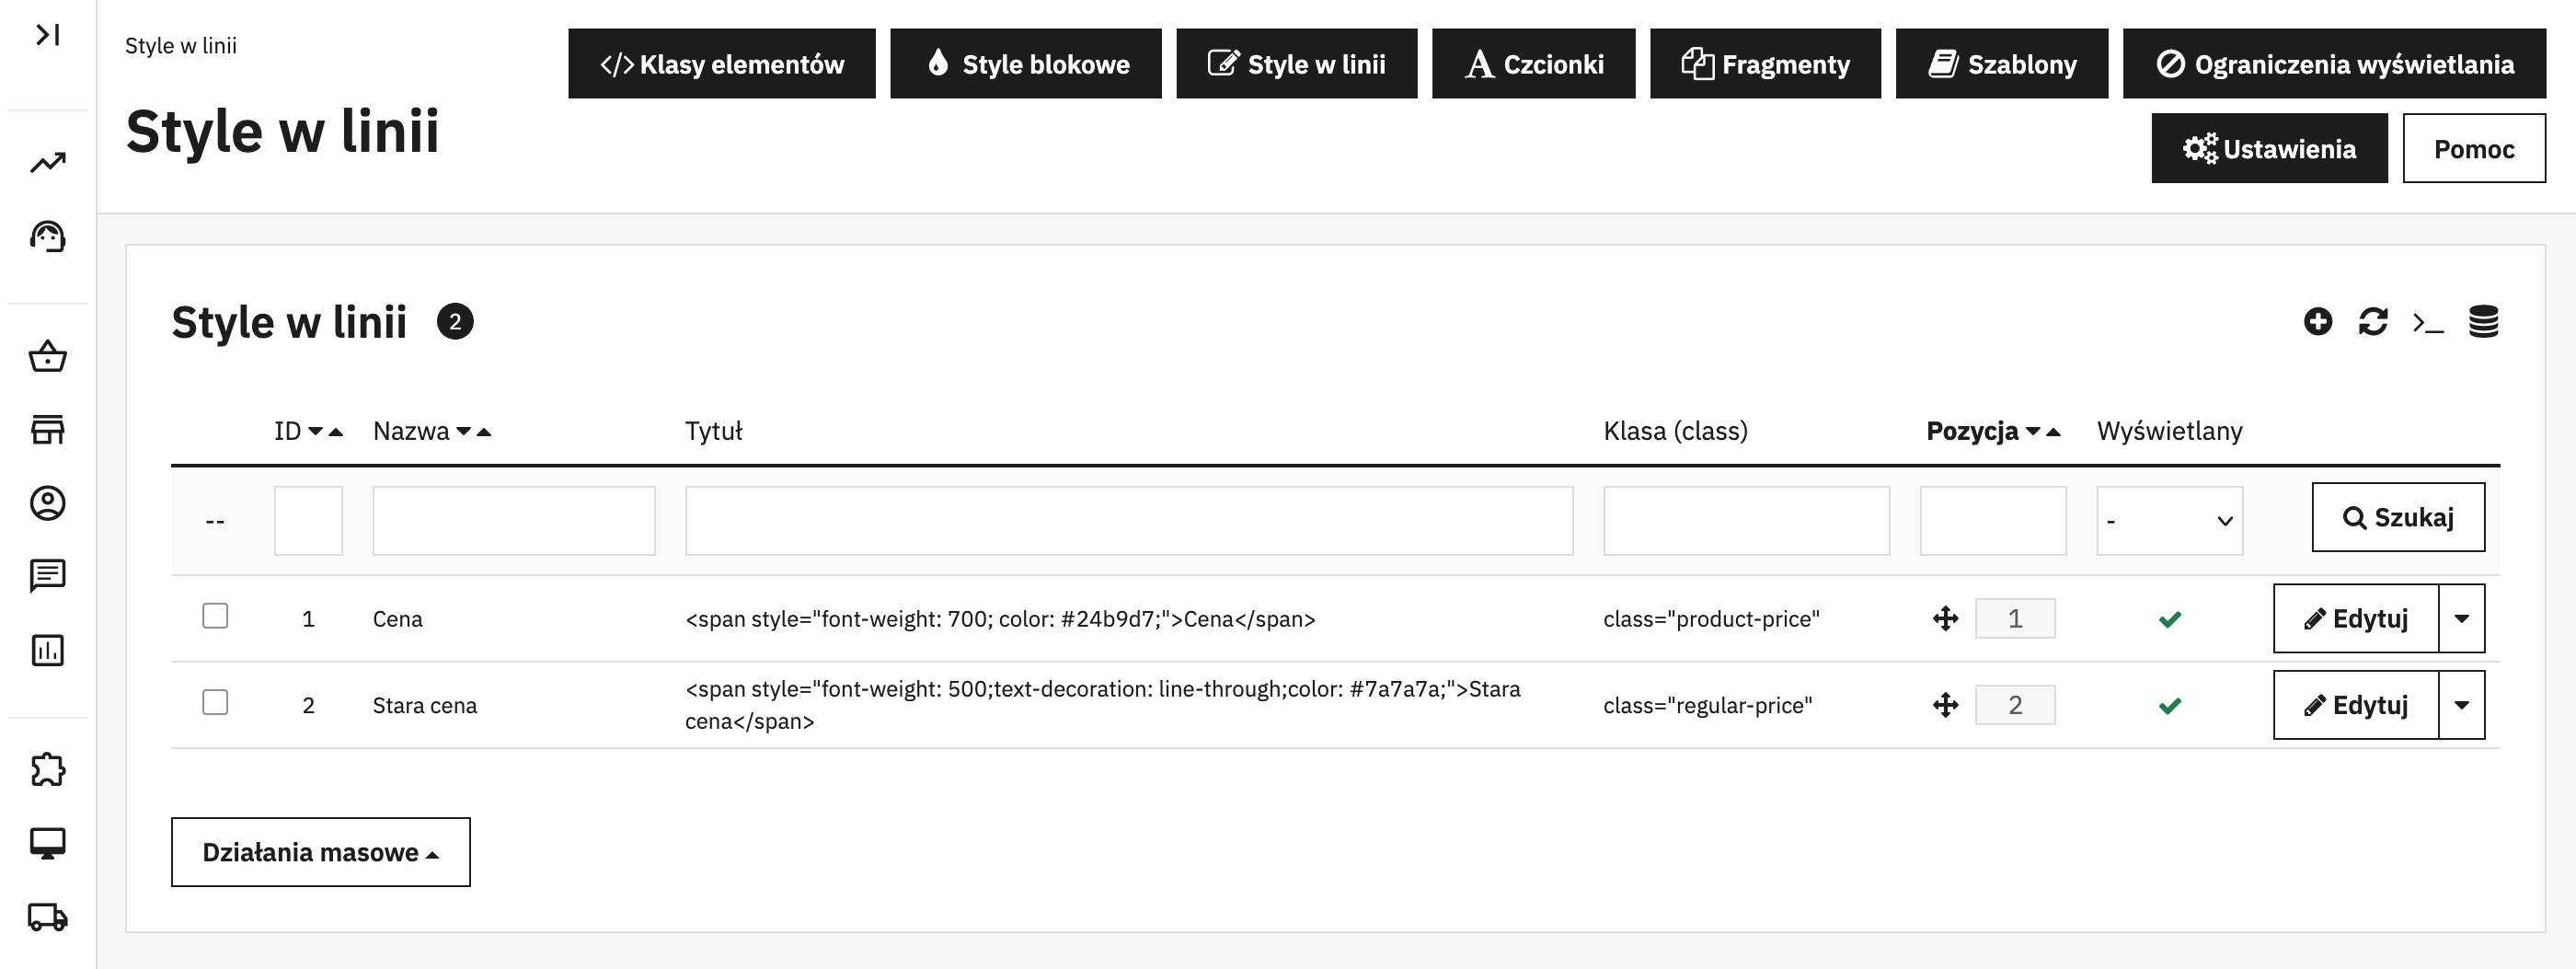This screenshot has width=2576, height=969.
Task: Click the add new style plus icon
Action: (x=2317, y=322)
